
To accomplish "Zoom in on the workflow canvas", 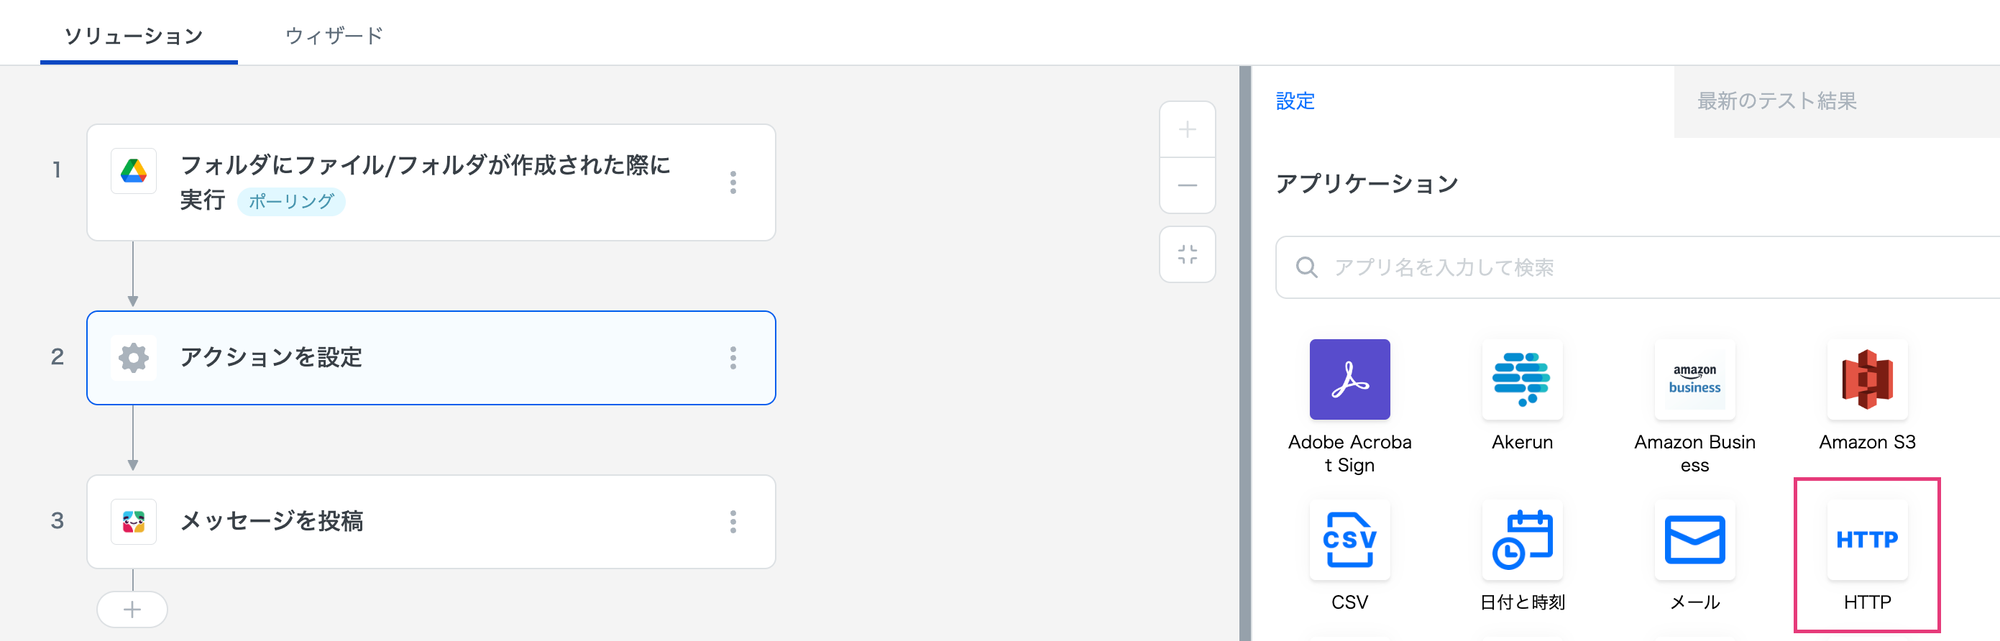I will tap(1187, 130).
